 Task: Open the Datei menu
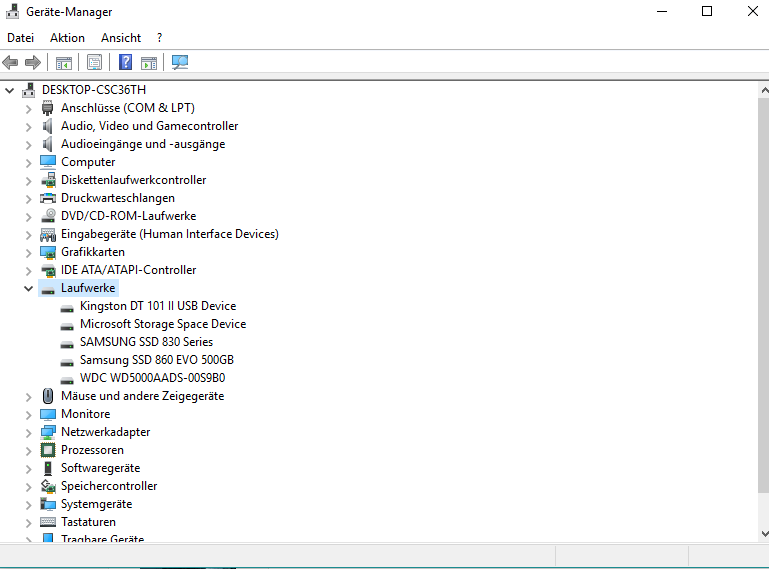coord(21,38)
